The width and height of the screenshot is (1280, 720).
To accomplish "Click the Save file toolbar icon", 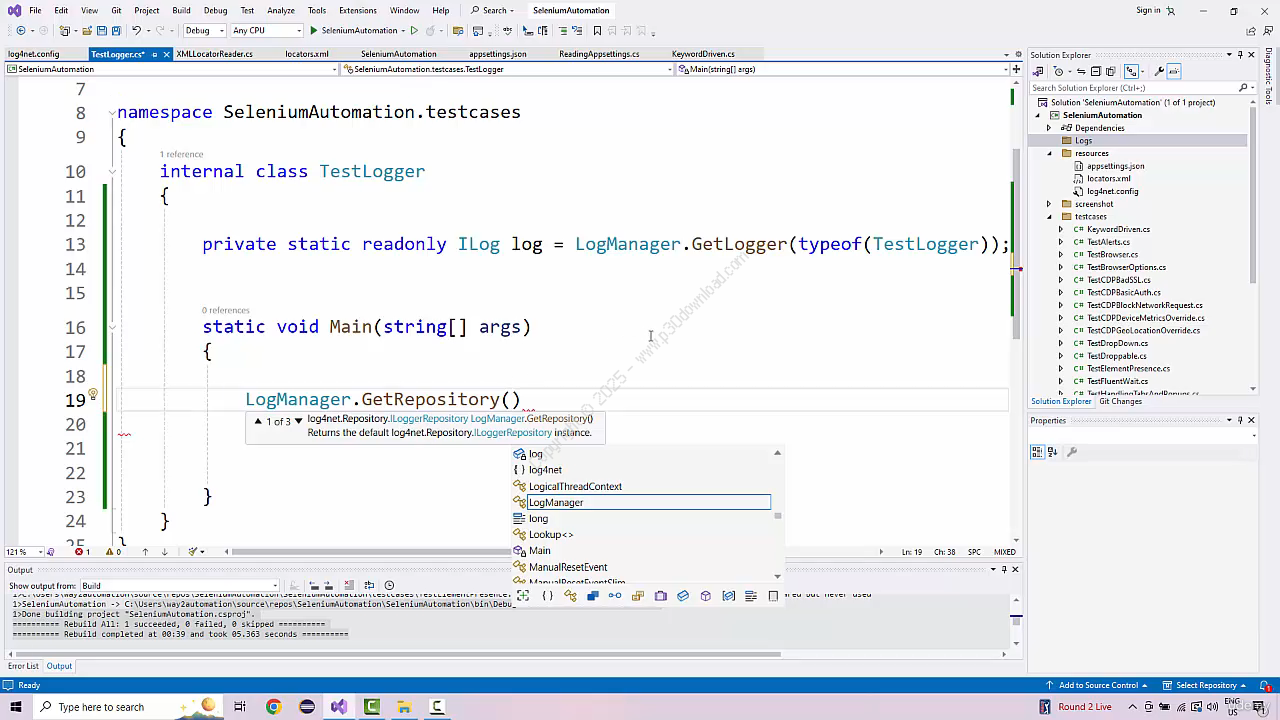I will [x=102, y=30].
